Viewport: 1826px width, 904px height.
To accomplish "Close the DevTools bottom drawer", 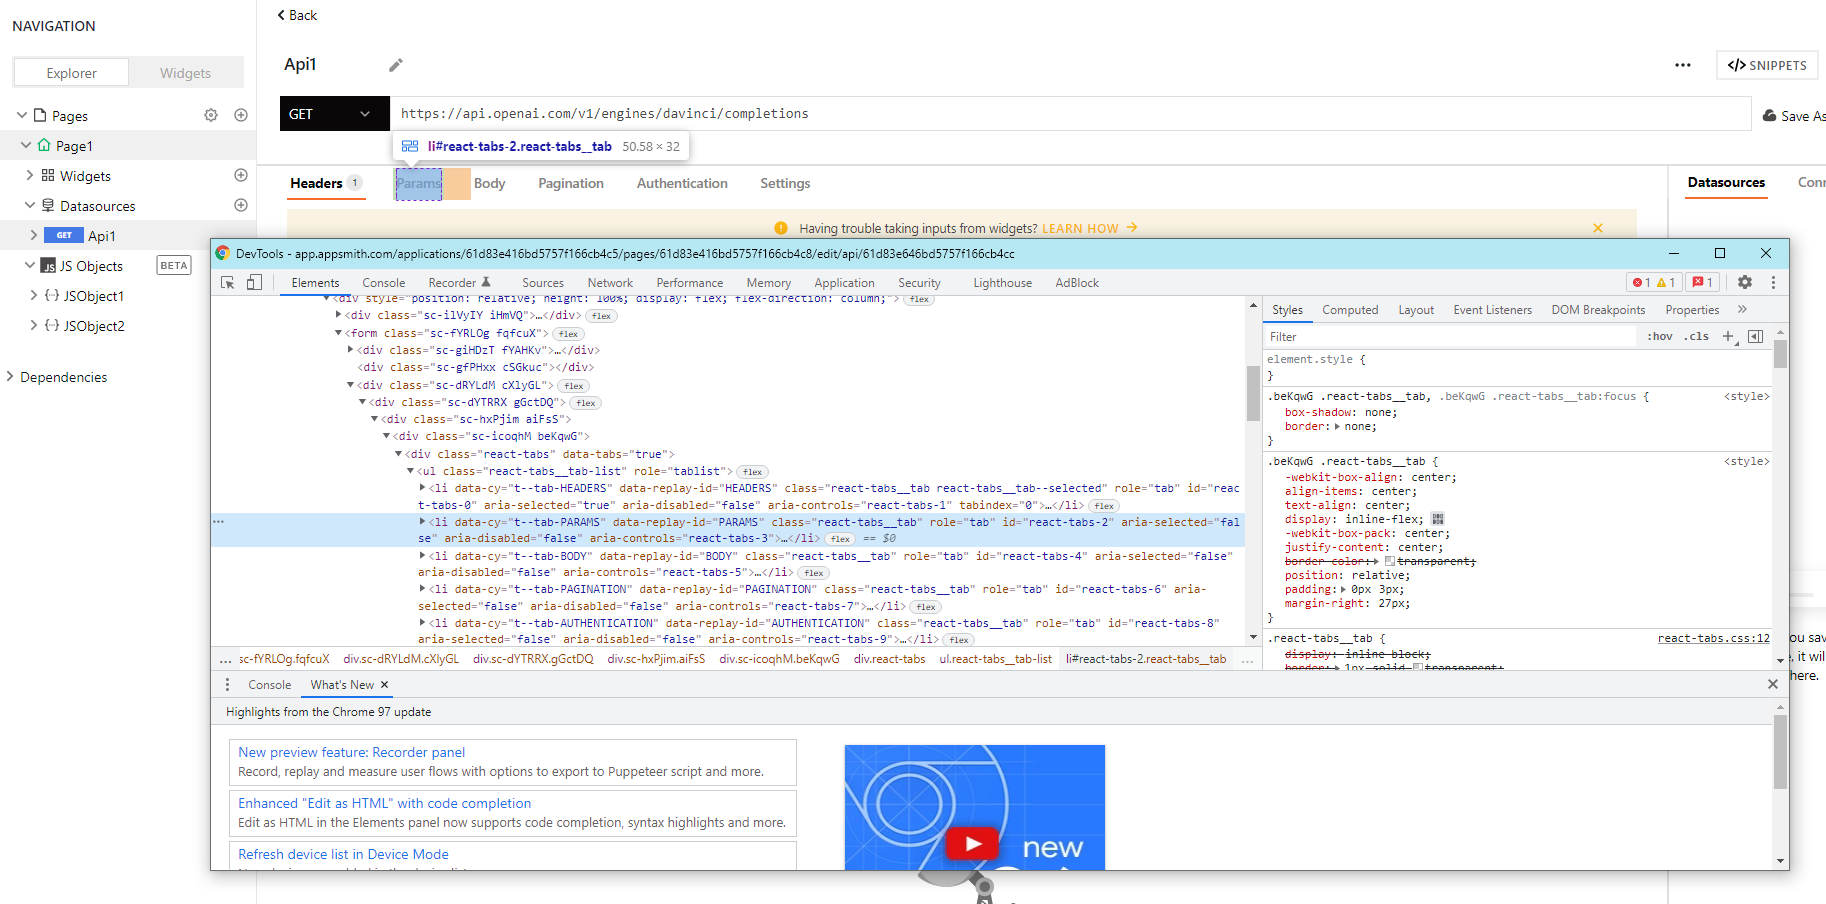I will (1773, 684).
